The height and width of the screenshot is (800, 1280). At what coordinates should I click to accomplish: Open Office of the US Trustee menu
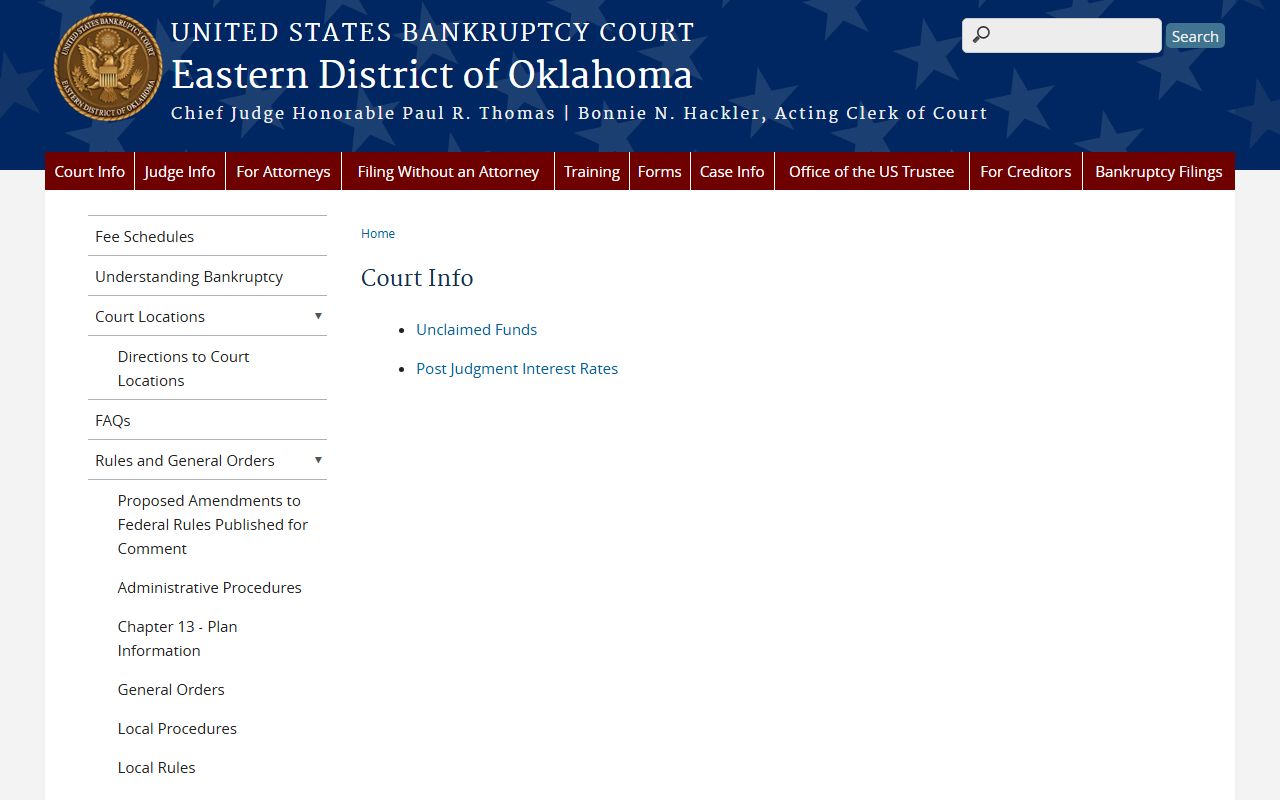point(872,171)
